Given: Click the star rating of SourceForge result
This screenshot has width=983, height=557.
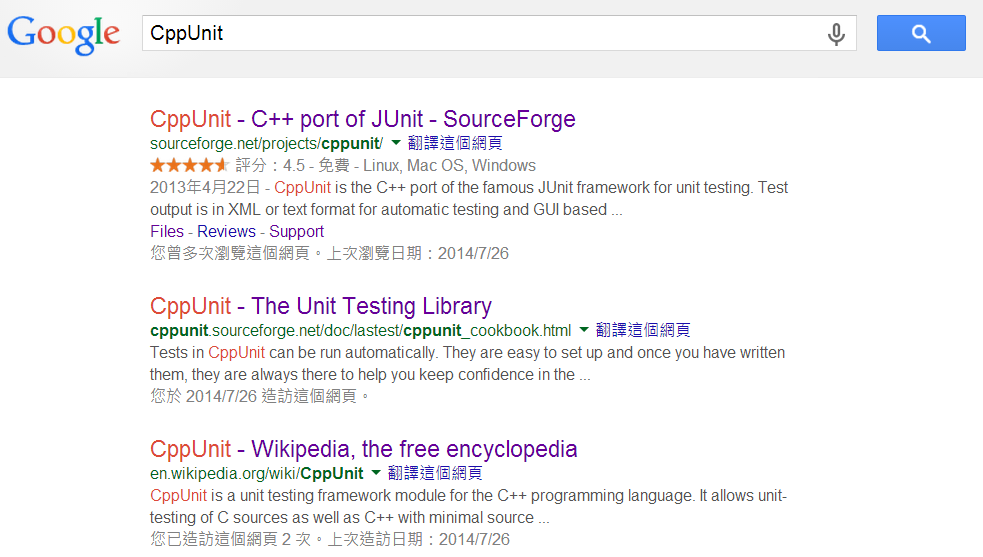Looking at the screenshot, I should point(190,166).
